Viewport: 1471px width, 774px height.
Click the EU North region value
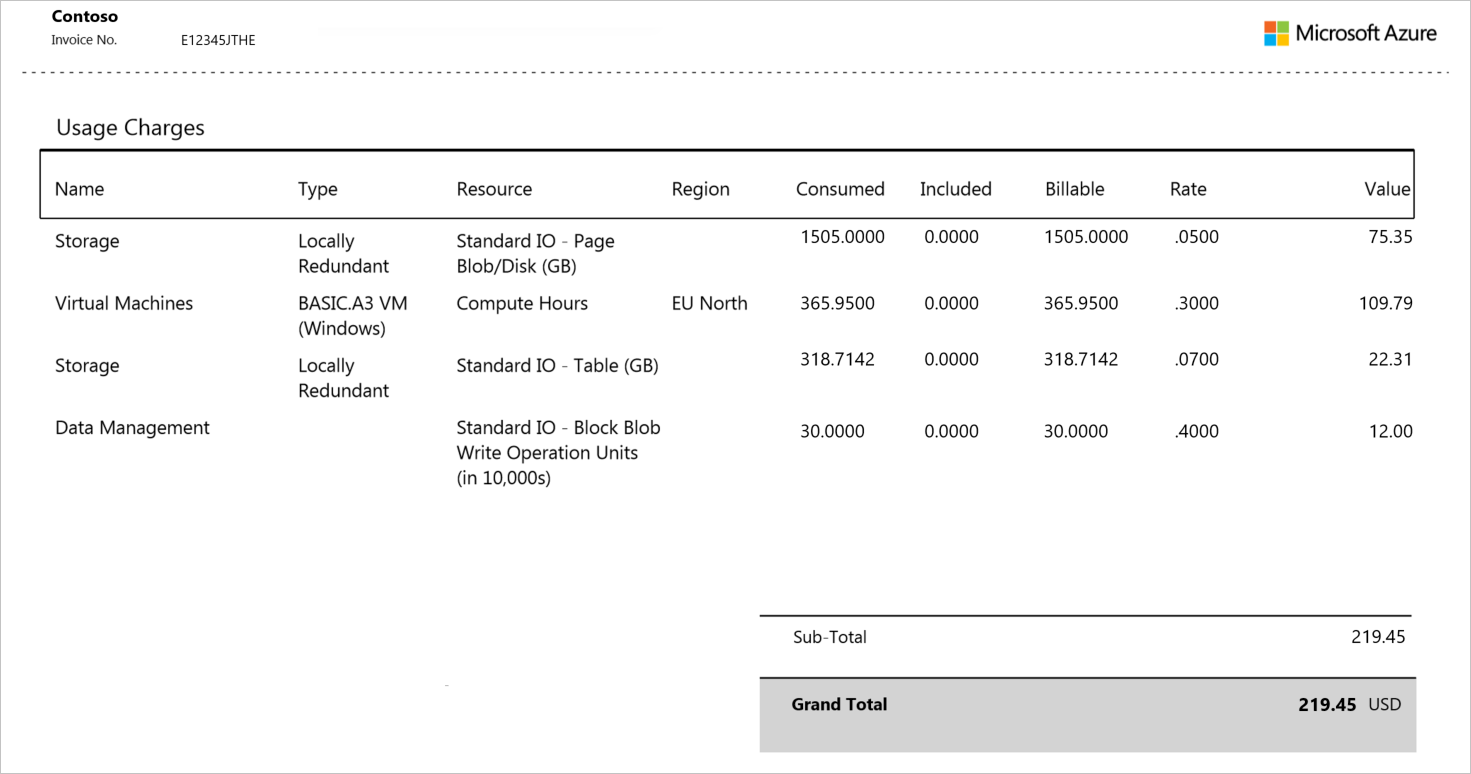(x=710, y=303)
